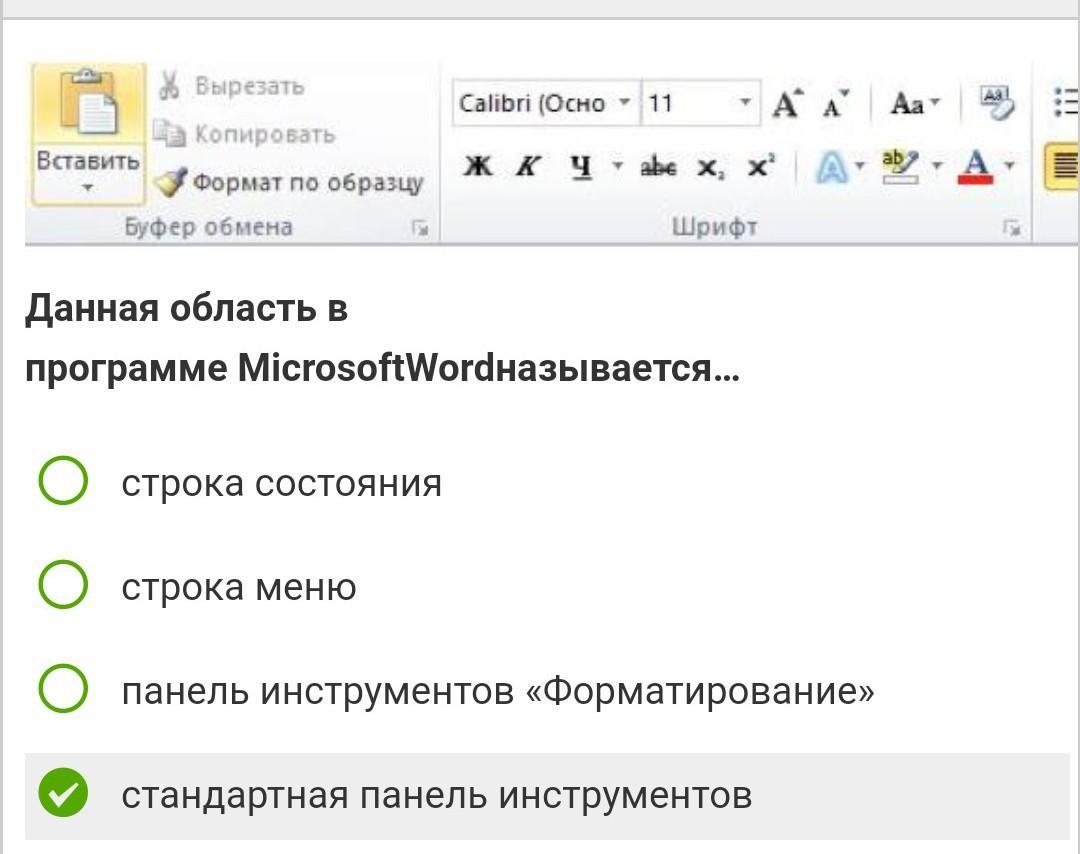The width and height of the screenshot is (1080, 854).
Task: Increase font size with the large A icon
Action: [787, 104]
